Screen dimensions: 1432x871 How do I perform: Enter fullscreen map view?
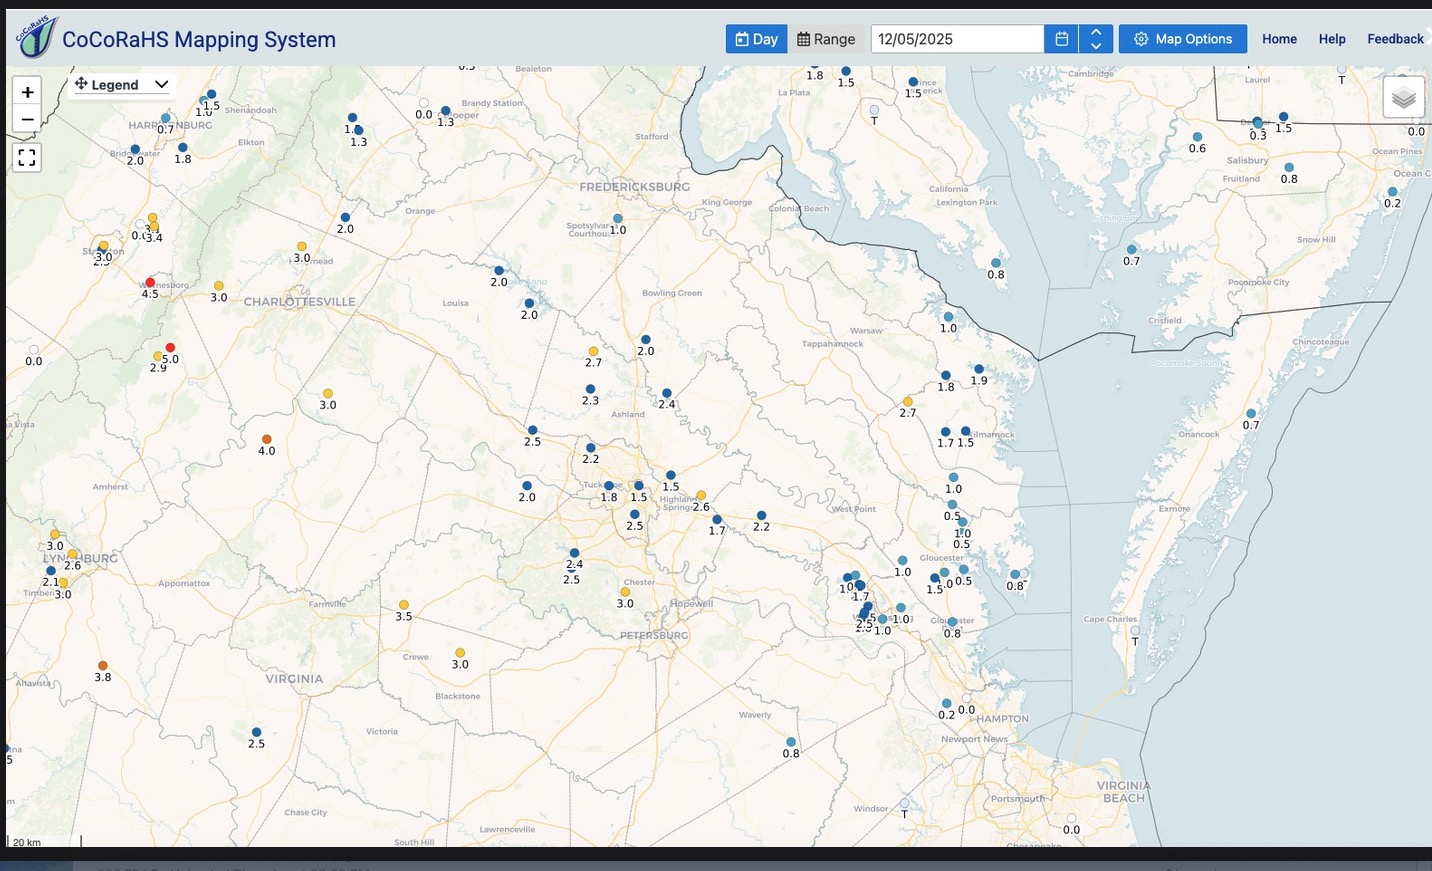[27, 157]
